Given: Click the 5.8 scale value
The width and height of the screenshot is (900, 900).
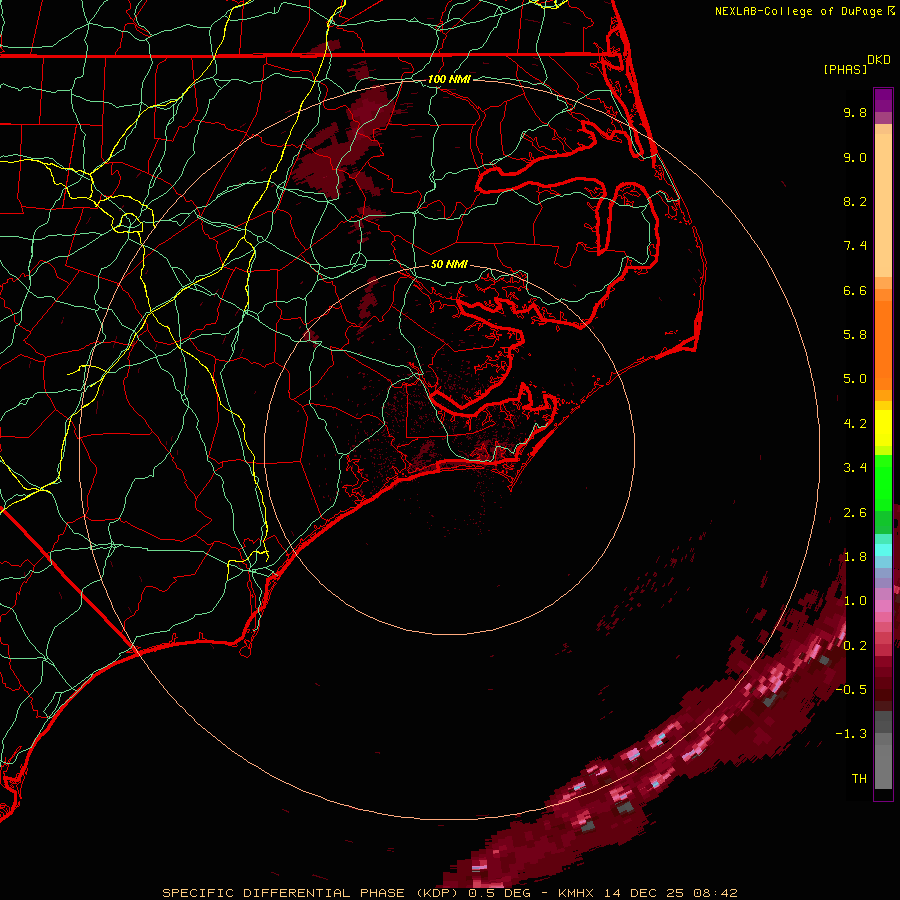Looking at the screenshot, I should coord(855,335).
